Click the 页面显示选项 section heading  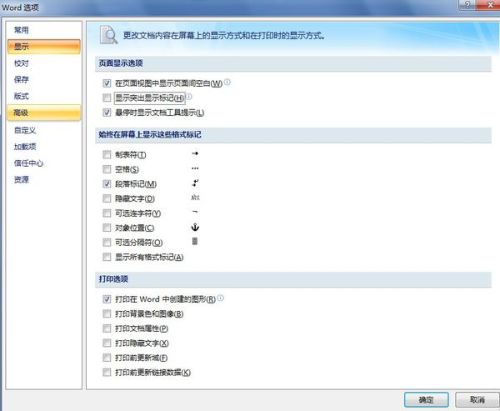(x=121, y=63)
